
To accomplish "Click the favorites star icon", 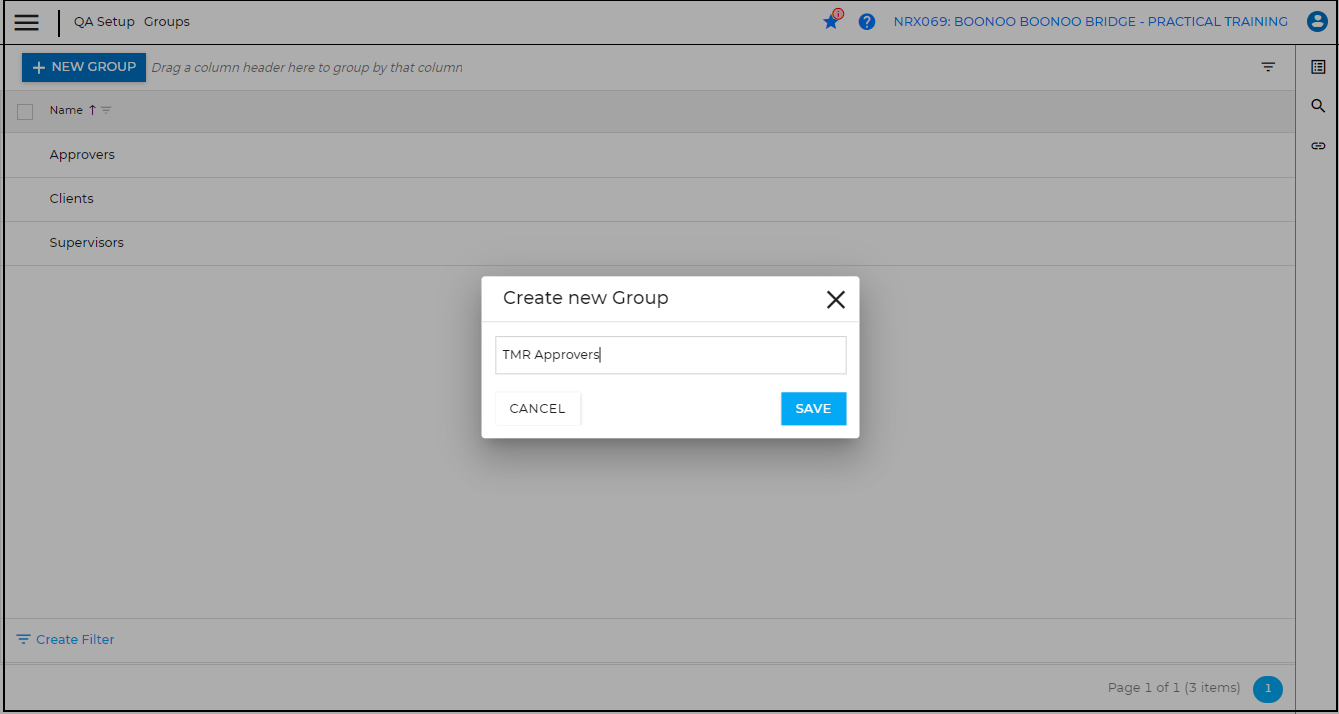I will pyautogui.click(x=830, y=22).
